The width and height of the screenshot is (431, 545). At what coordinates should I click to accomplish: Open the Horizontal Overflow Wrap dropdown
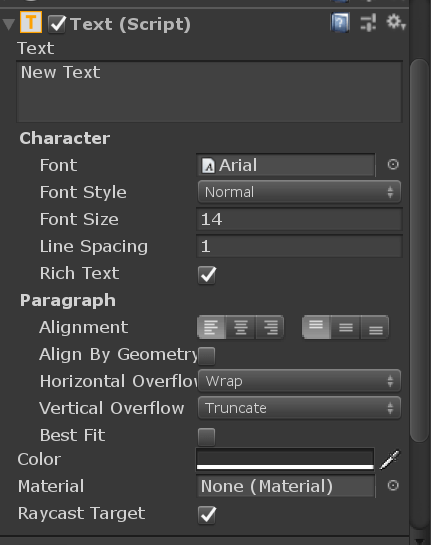click(x=299, y=381)
